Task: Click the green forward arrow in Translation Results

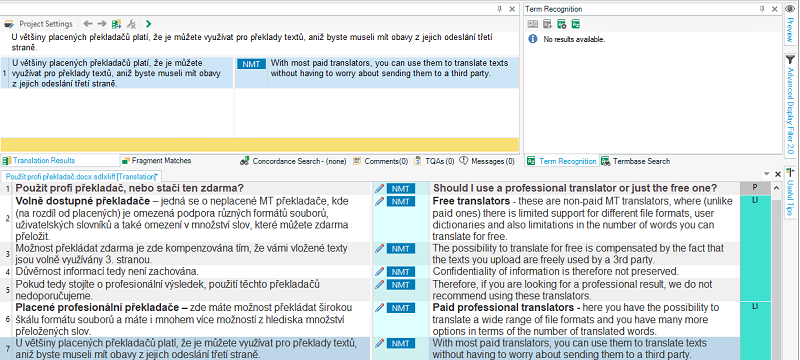Action: (x=148, y=23)
